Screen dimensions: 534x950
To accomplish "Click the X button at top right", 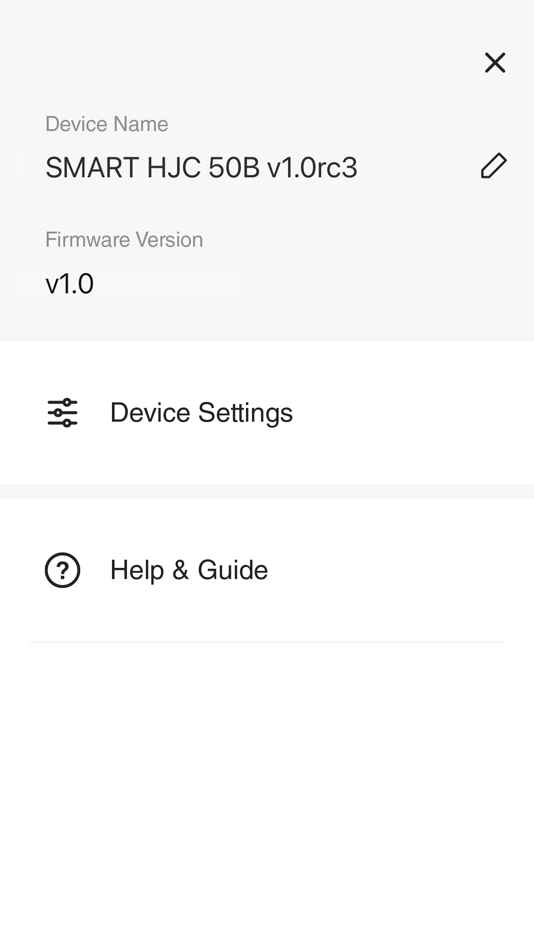I will coord(495,62).
